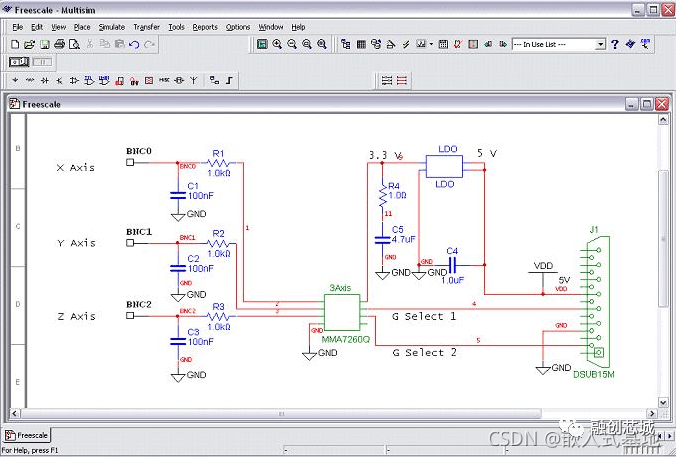Click the vertical scrollbar up arrow
Image resolution: width=676 pixels, height=457 pixels.
[x=663, y=119]
